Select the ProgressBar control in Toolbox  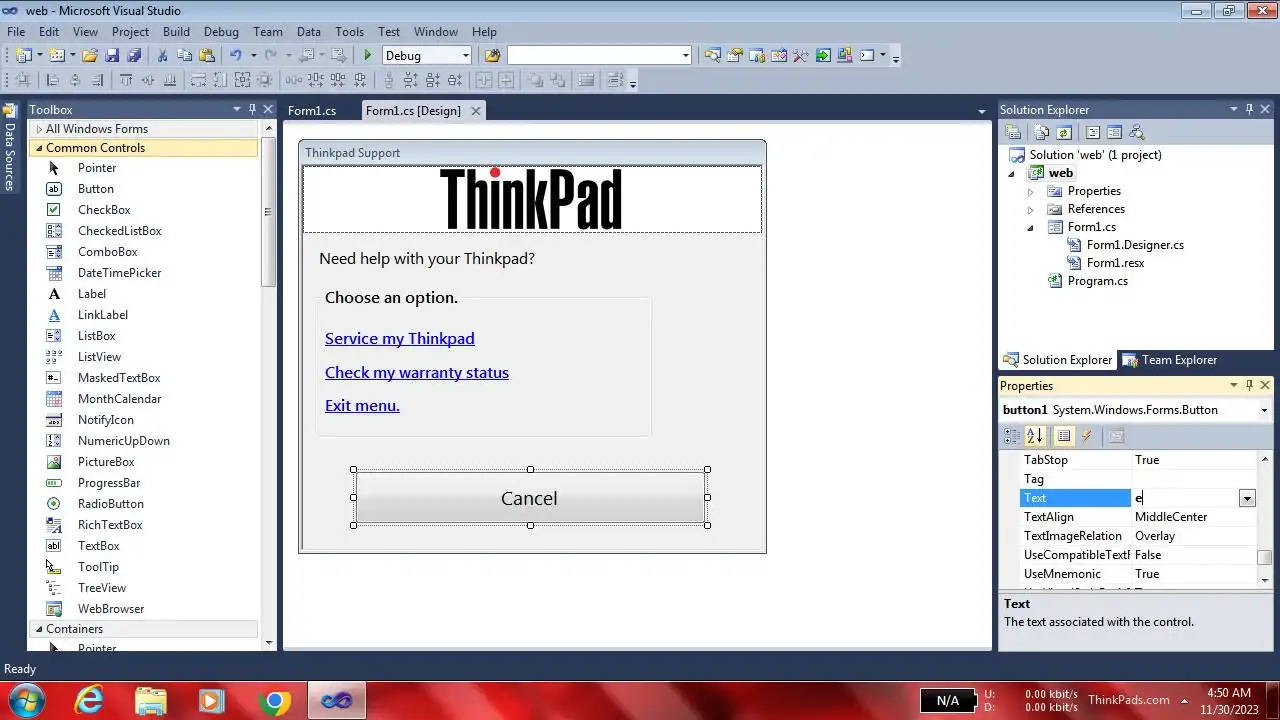click(109, 483)
